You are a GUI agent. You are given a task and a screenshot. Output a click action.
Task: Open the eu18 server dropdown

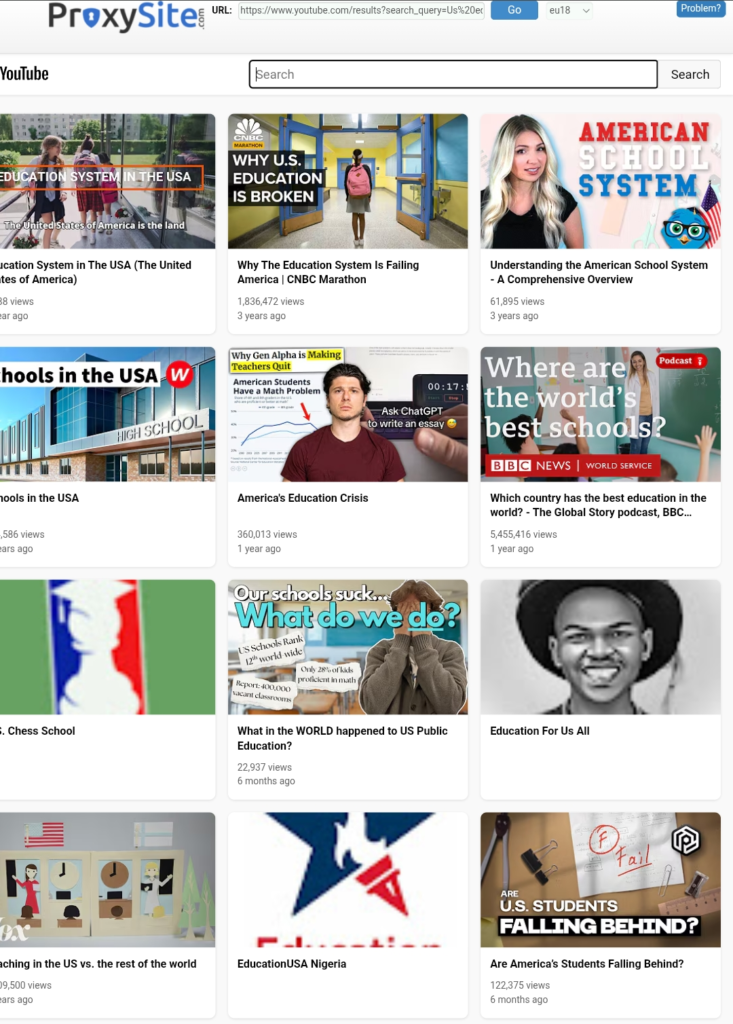(569, 10)
